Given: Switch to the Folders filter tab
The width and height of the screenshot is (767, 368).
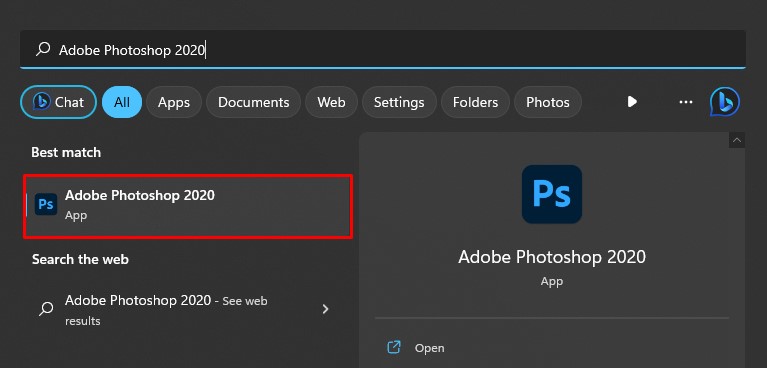Looking at the screenshot, I should (475, 102).
